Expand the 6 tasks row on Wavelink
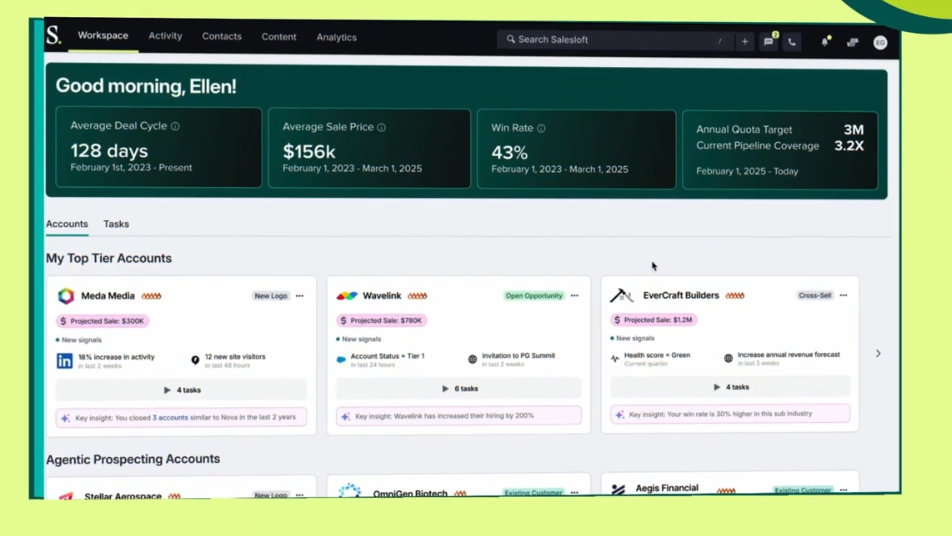This screenshot has height=536, width=952. 459,388
